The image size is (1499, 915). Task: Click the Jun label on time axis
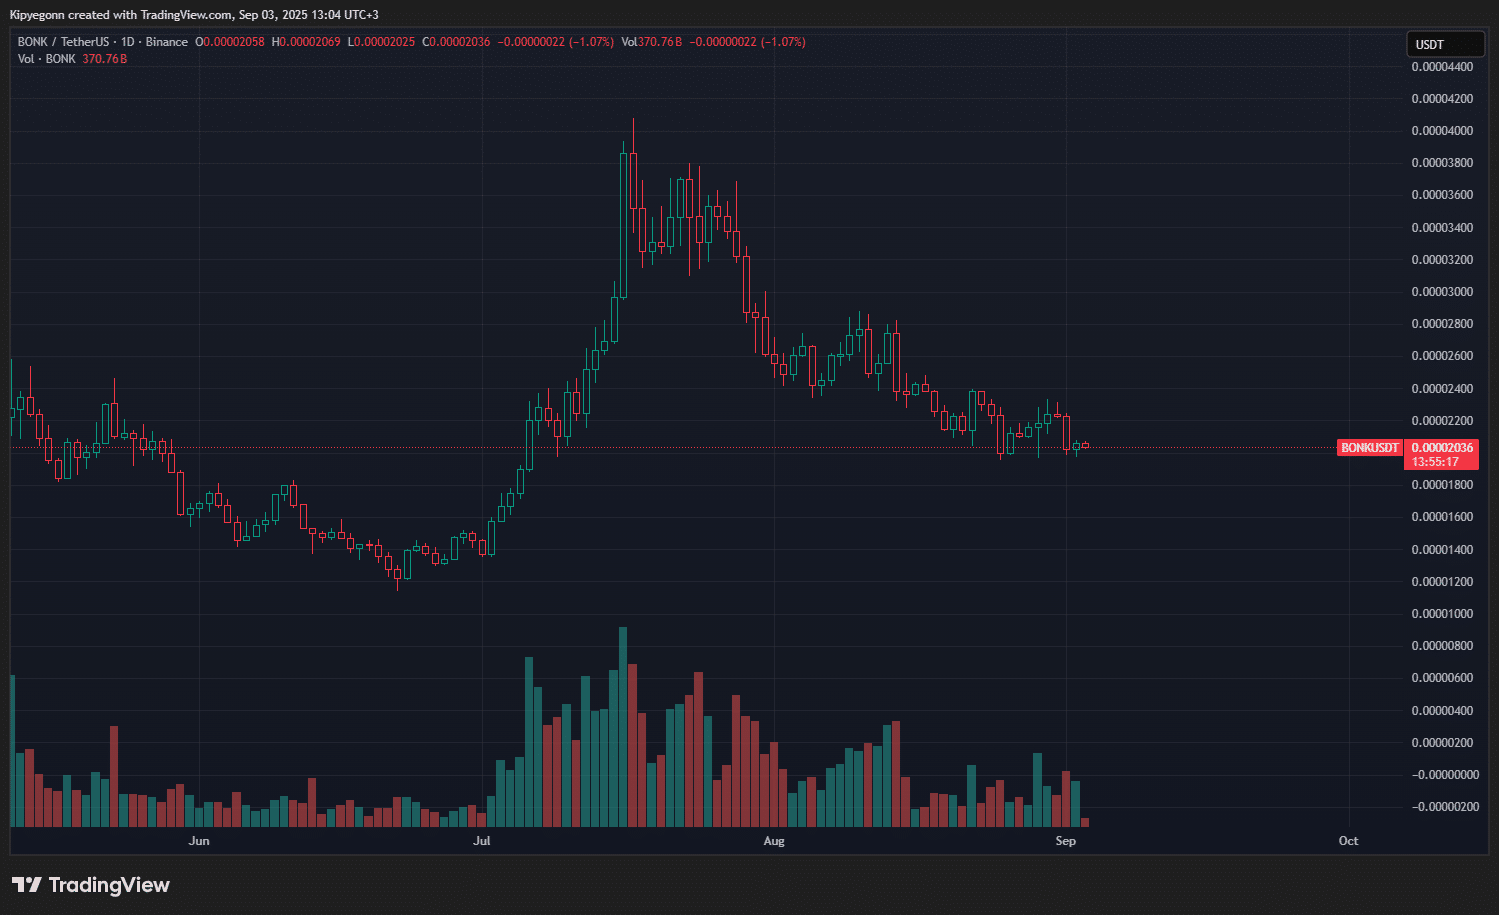click(x=199, y=841)
